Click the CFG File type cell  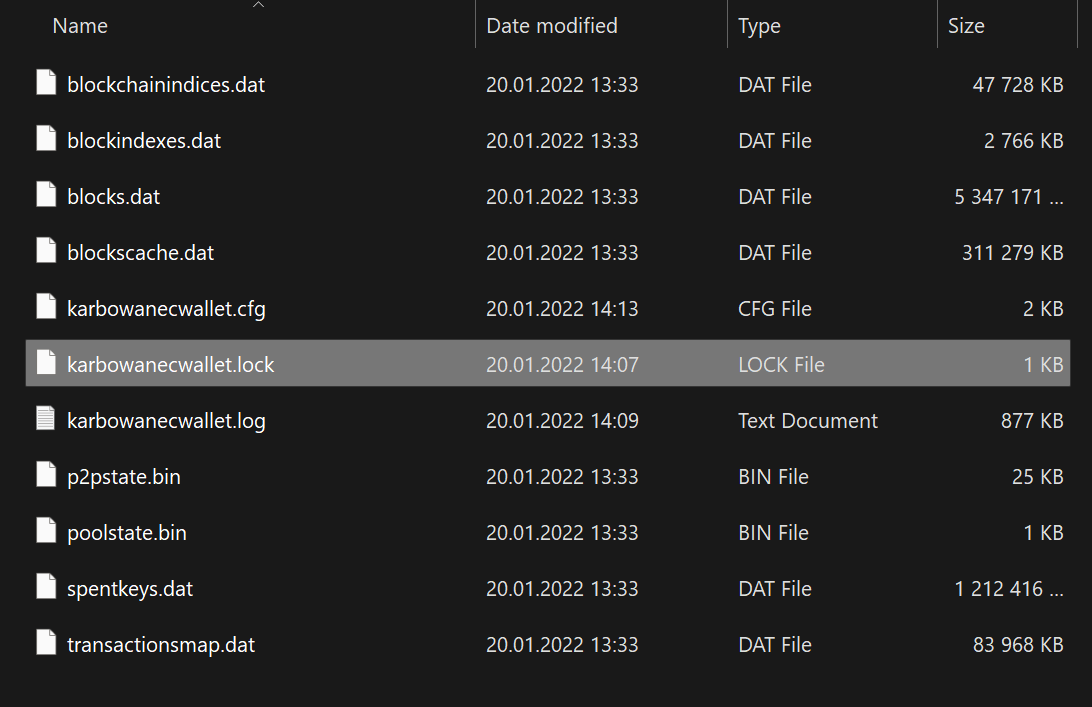[x=774, y=309]
